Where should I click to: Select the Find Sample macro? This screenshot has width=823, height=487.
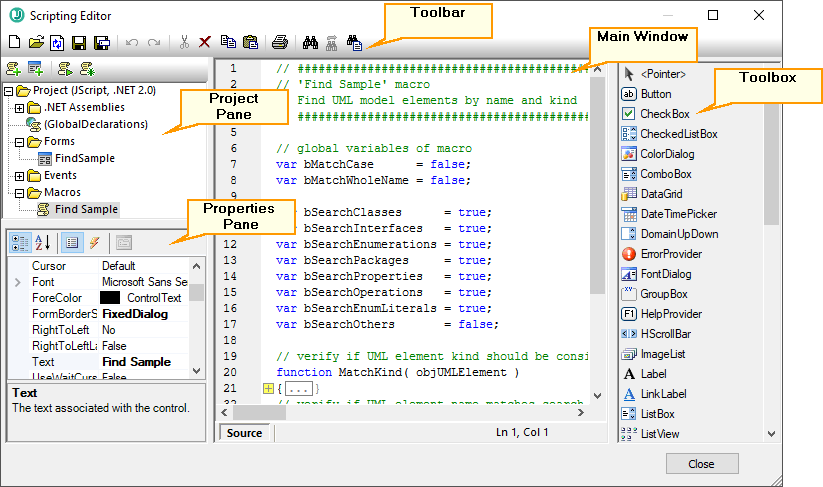(86, 209)
